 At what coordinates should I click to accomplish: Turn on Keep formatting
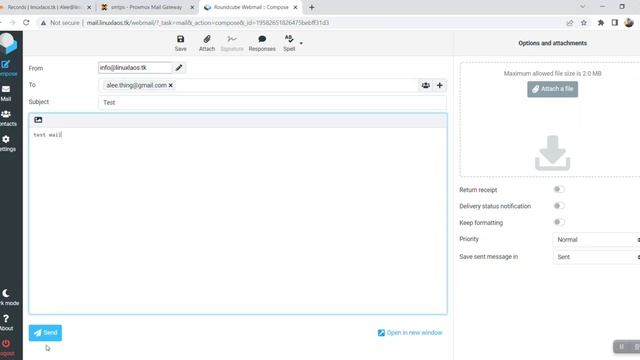click(559, 222)
